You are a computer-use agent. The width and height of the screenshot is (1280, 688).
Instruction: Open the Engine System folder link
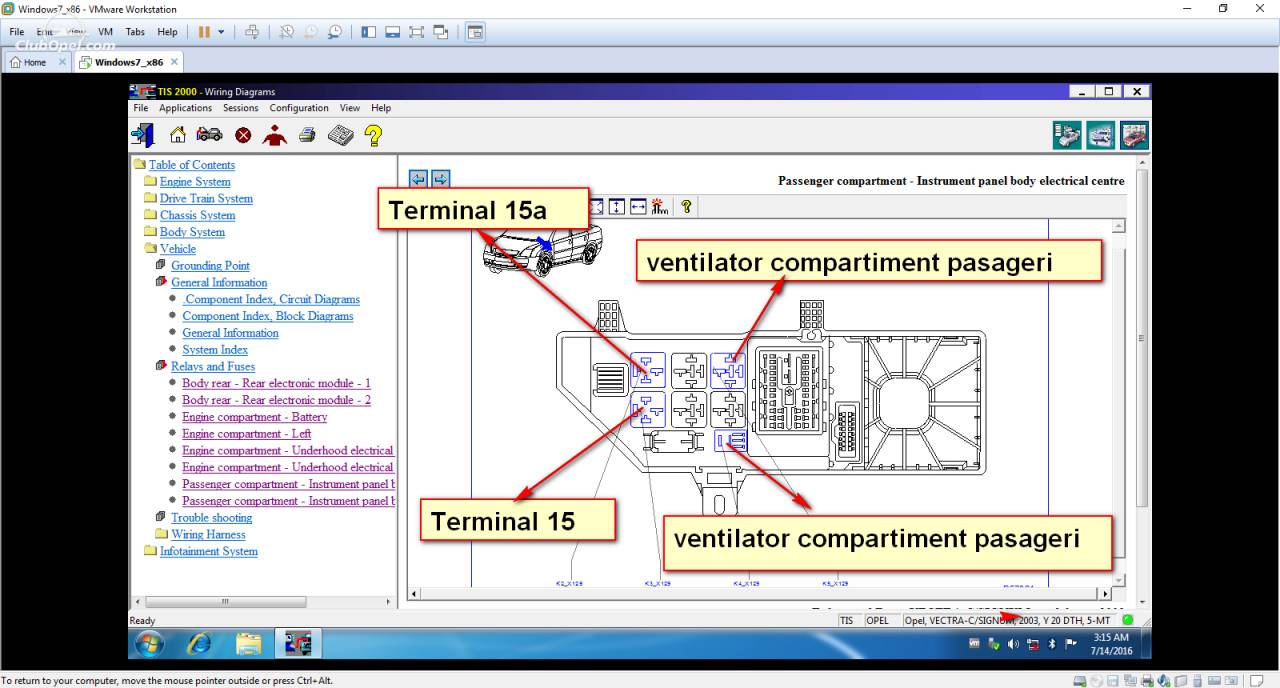point(195,182)
